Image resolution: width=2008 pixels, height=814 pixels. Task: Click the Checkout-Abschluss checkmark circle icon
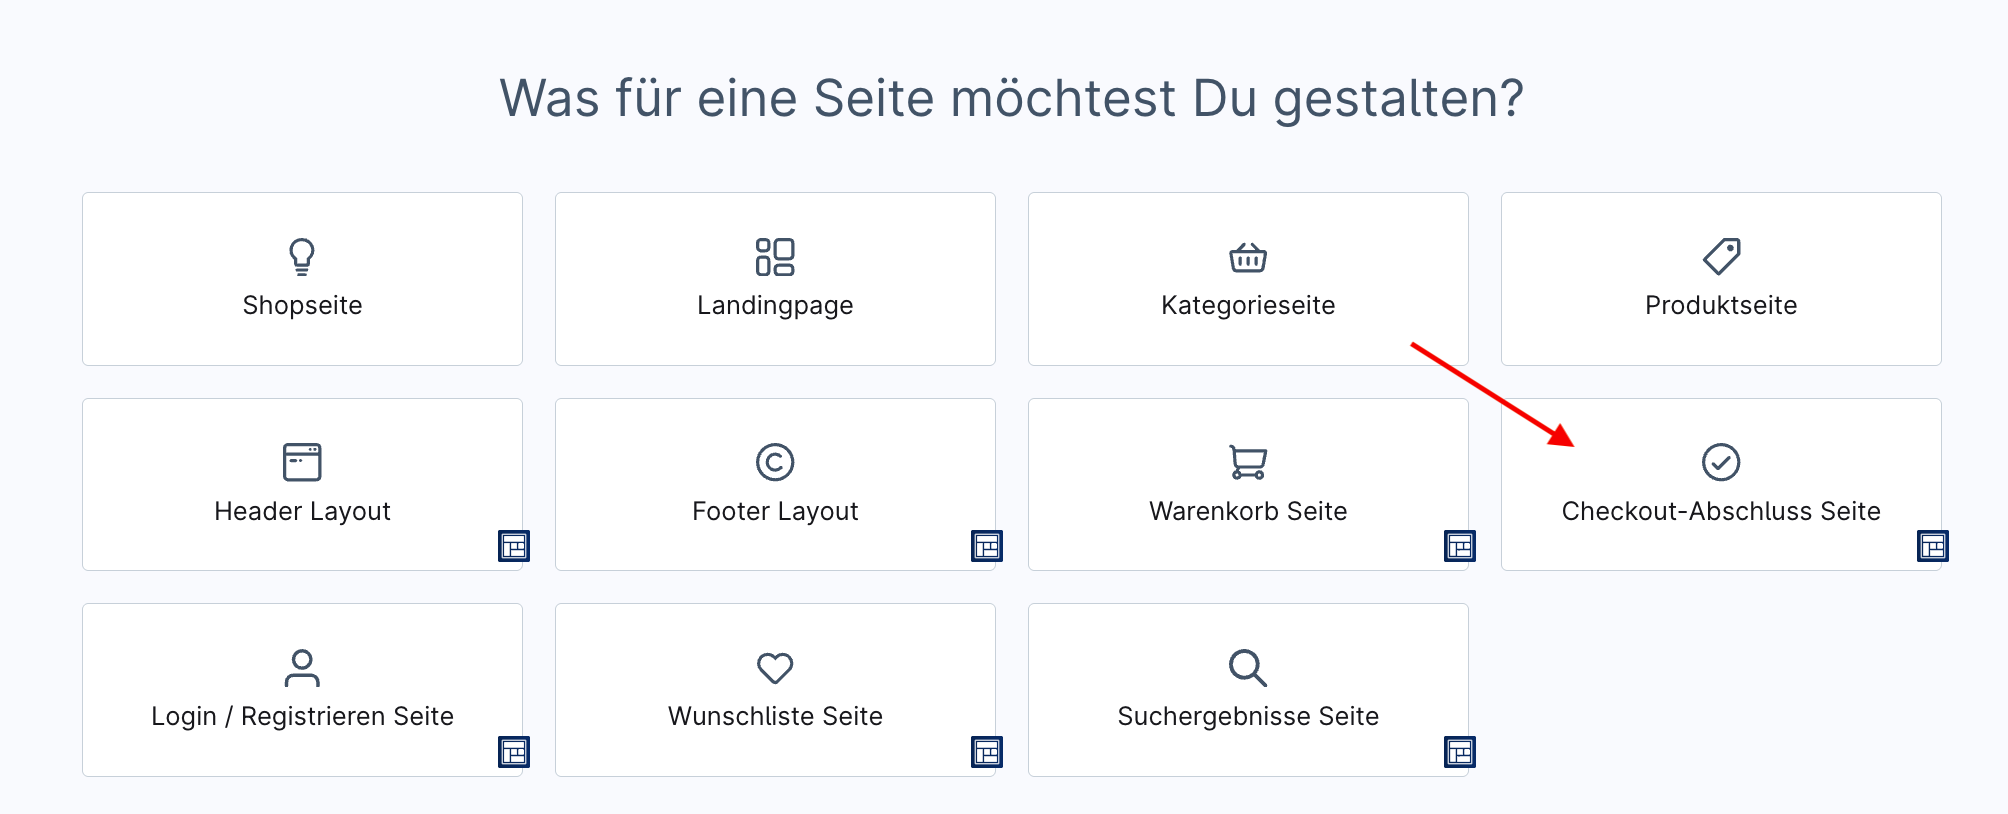coord(1721,462)
